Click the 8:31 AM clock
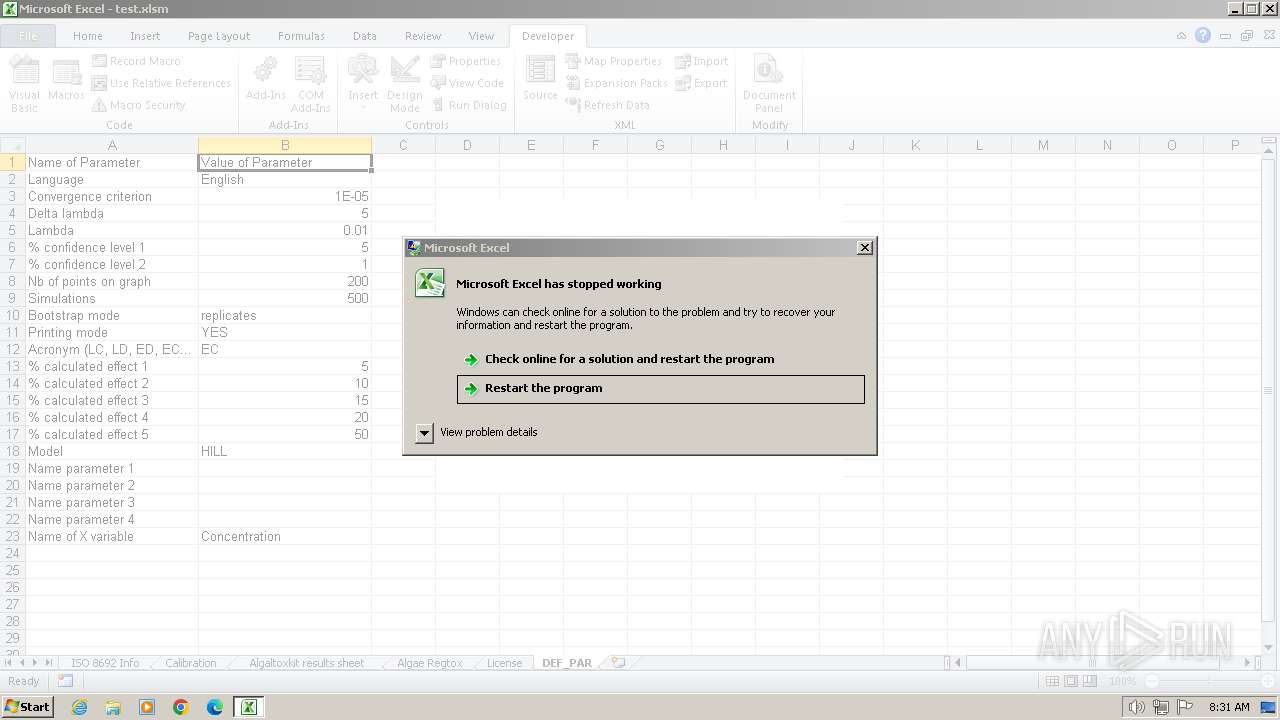 click(1229, 707)
